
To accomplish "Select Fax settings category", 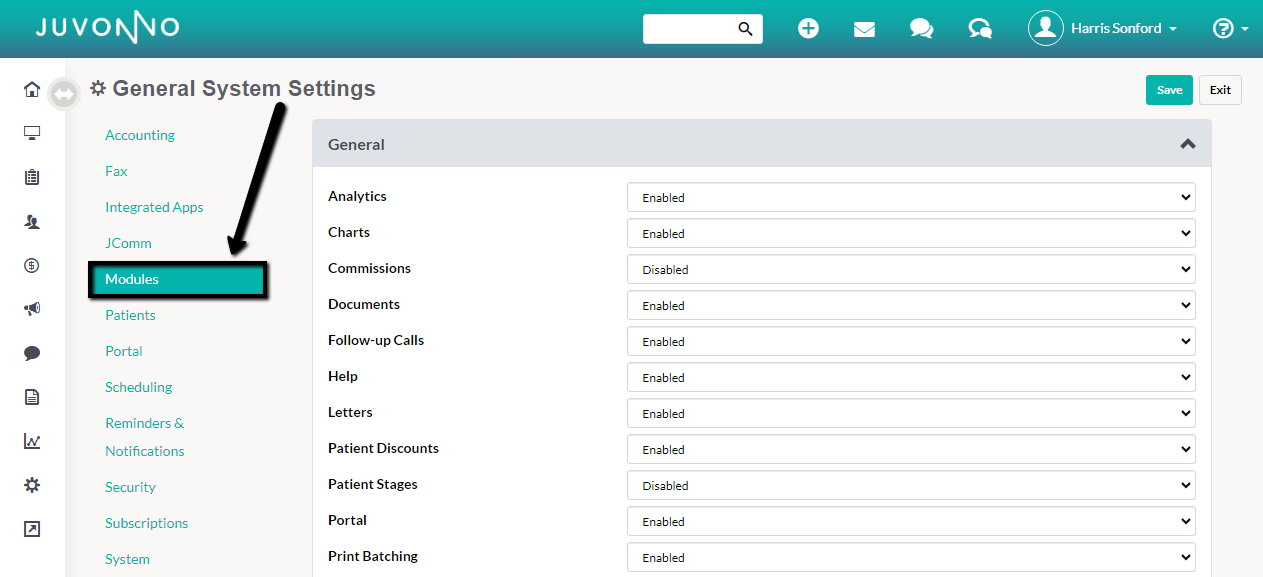I will click(116, 171).
